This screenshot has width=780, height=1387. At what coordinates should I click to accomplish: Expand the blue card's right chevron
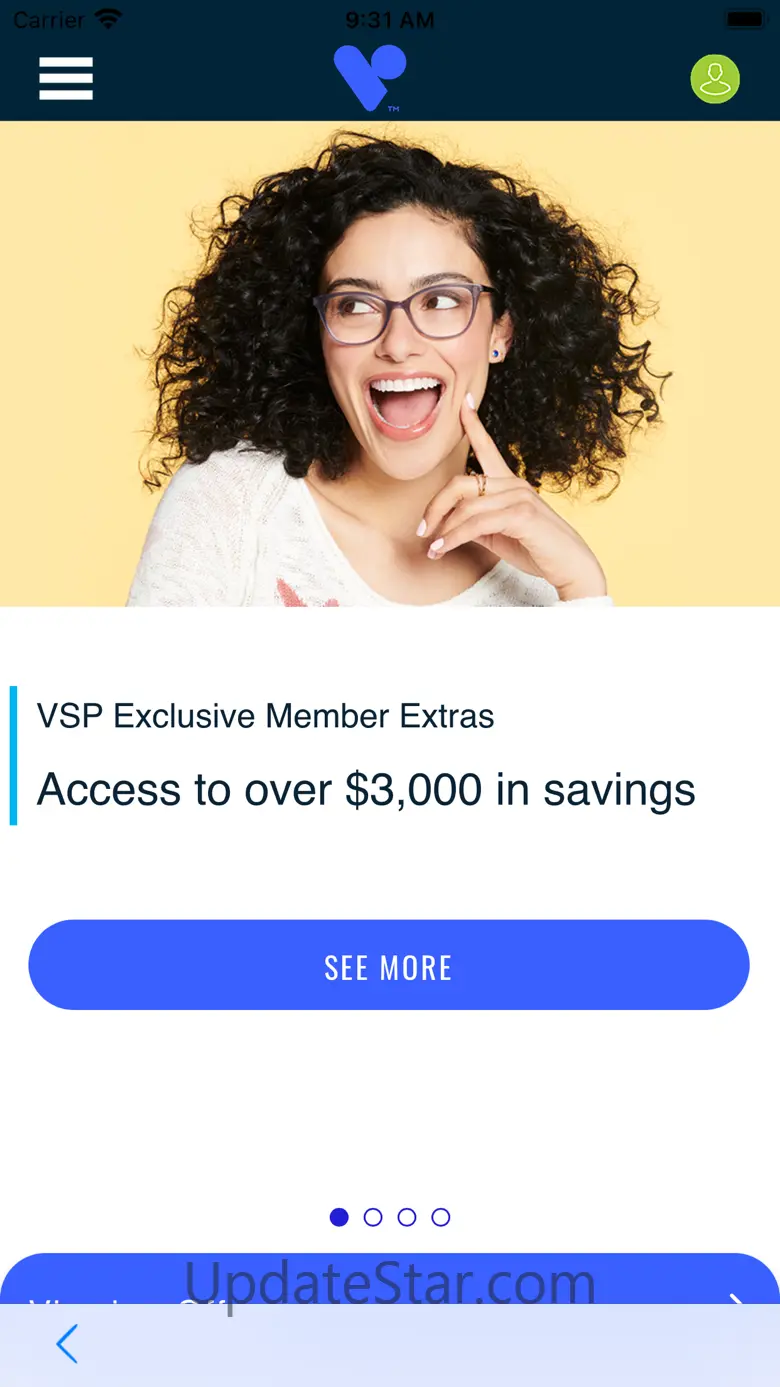tap(737, 1298)
